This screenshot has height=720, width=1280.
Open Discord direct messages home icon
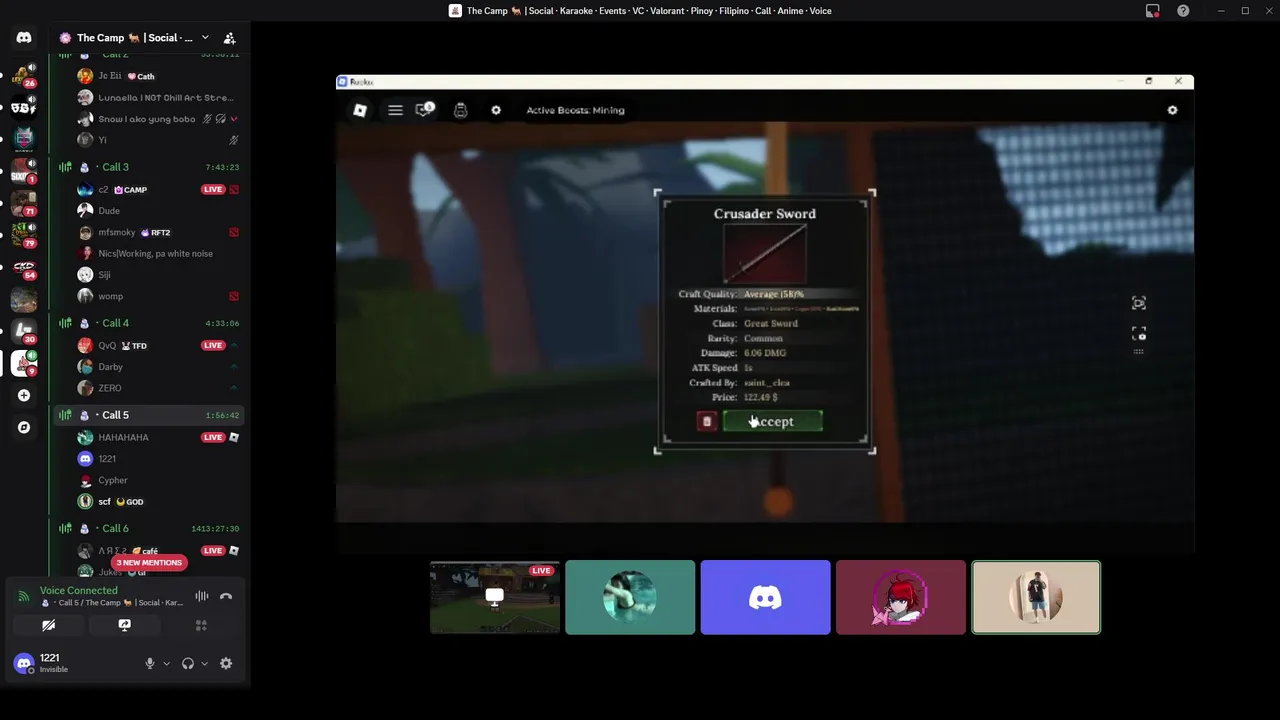point(24,38)
